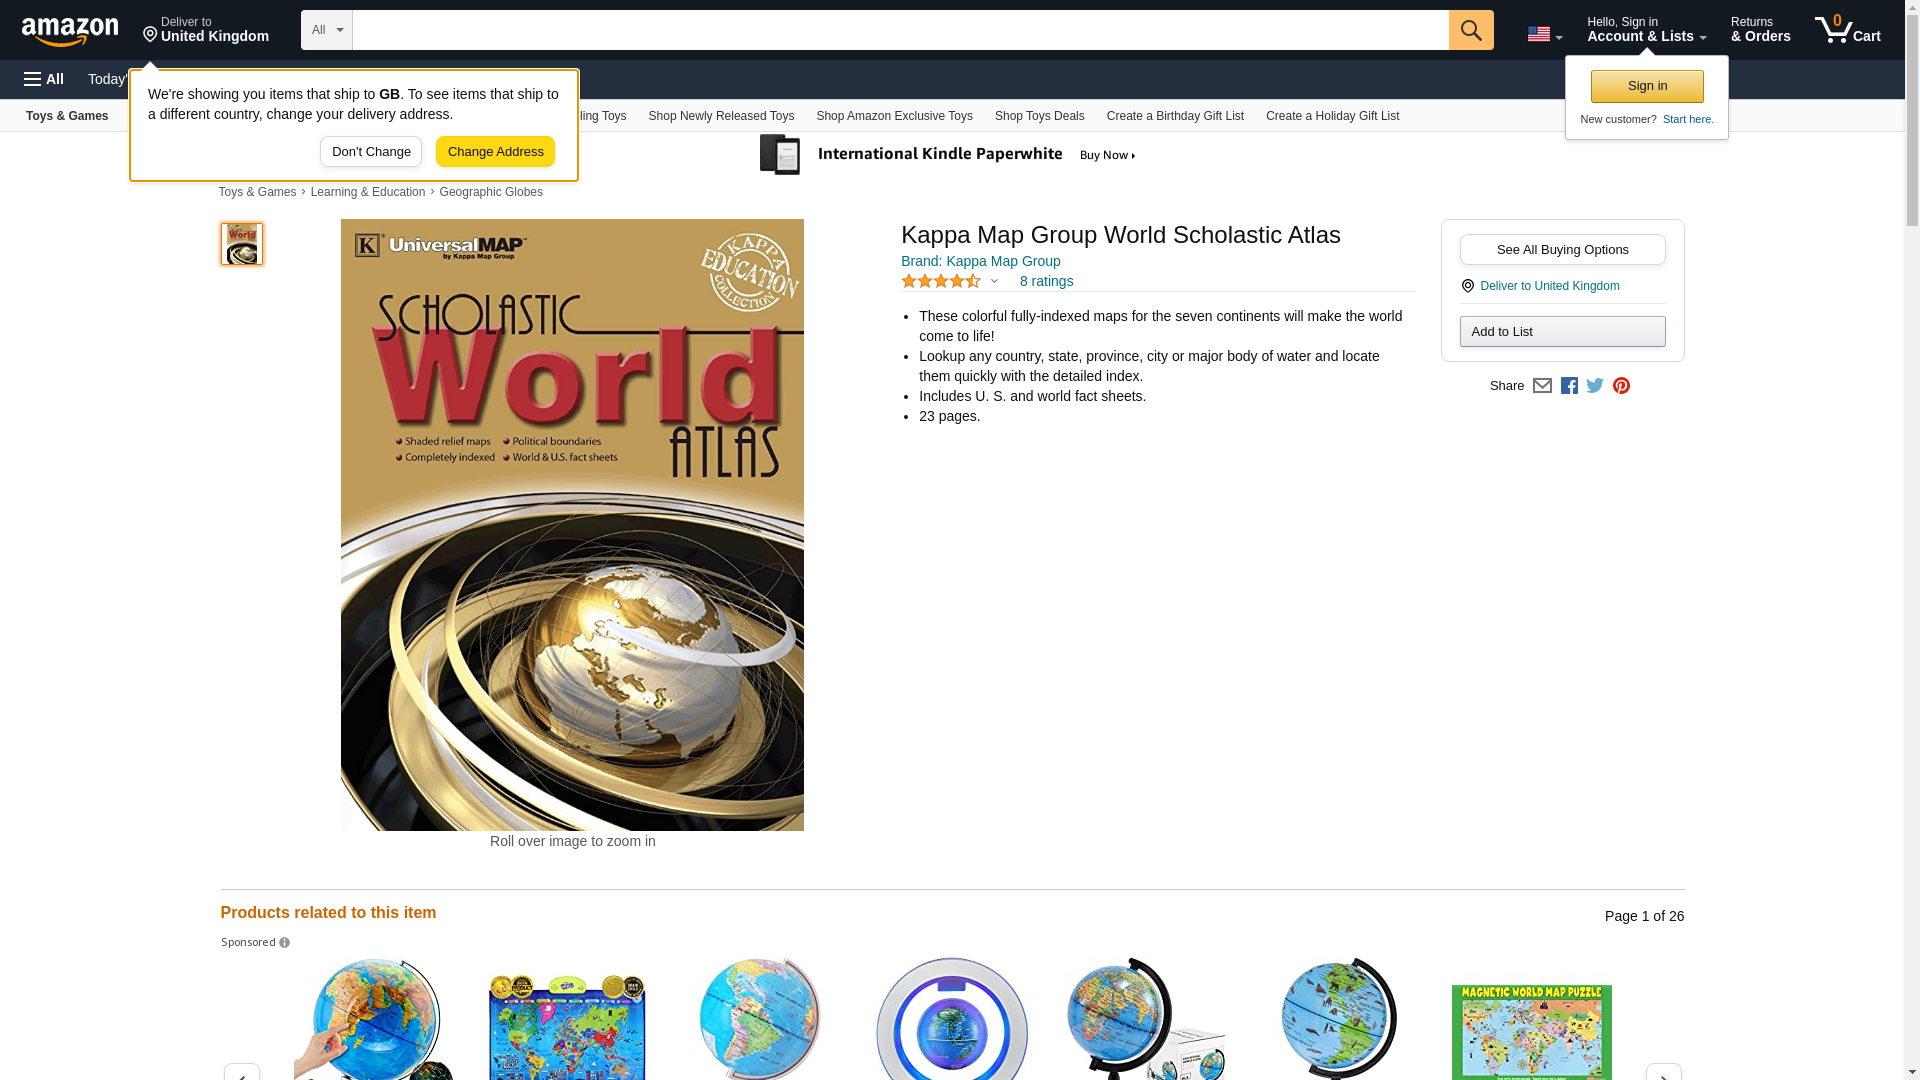Select the atlas cover thumbnail
The image size is (1920, 1080).
(x=242, y=244)
